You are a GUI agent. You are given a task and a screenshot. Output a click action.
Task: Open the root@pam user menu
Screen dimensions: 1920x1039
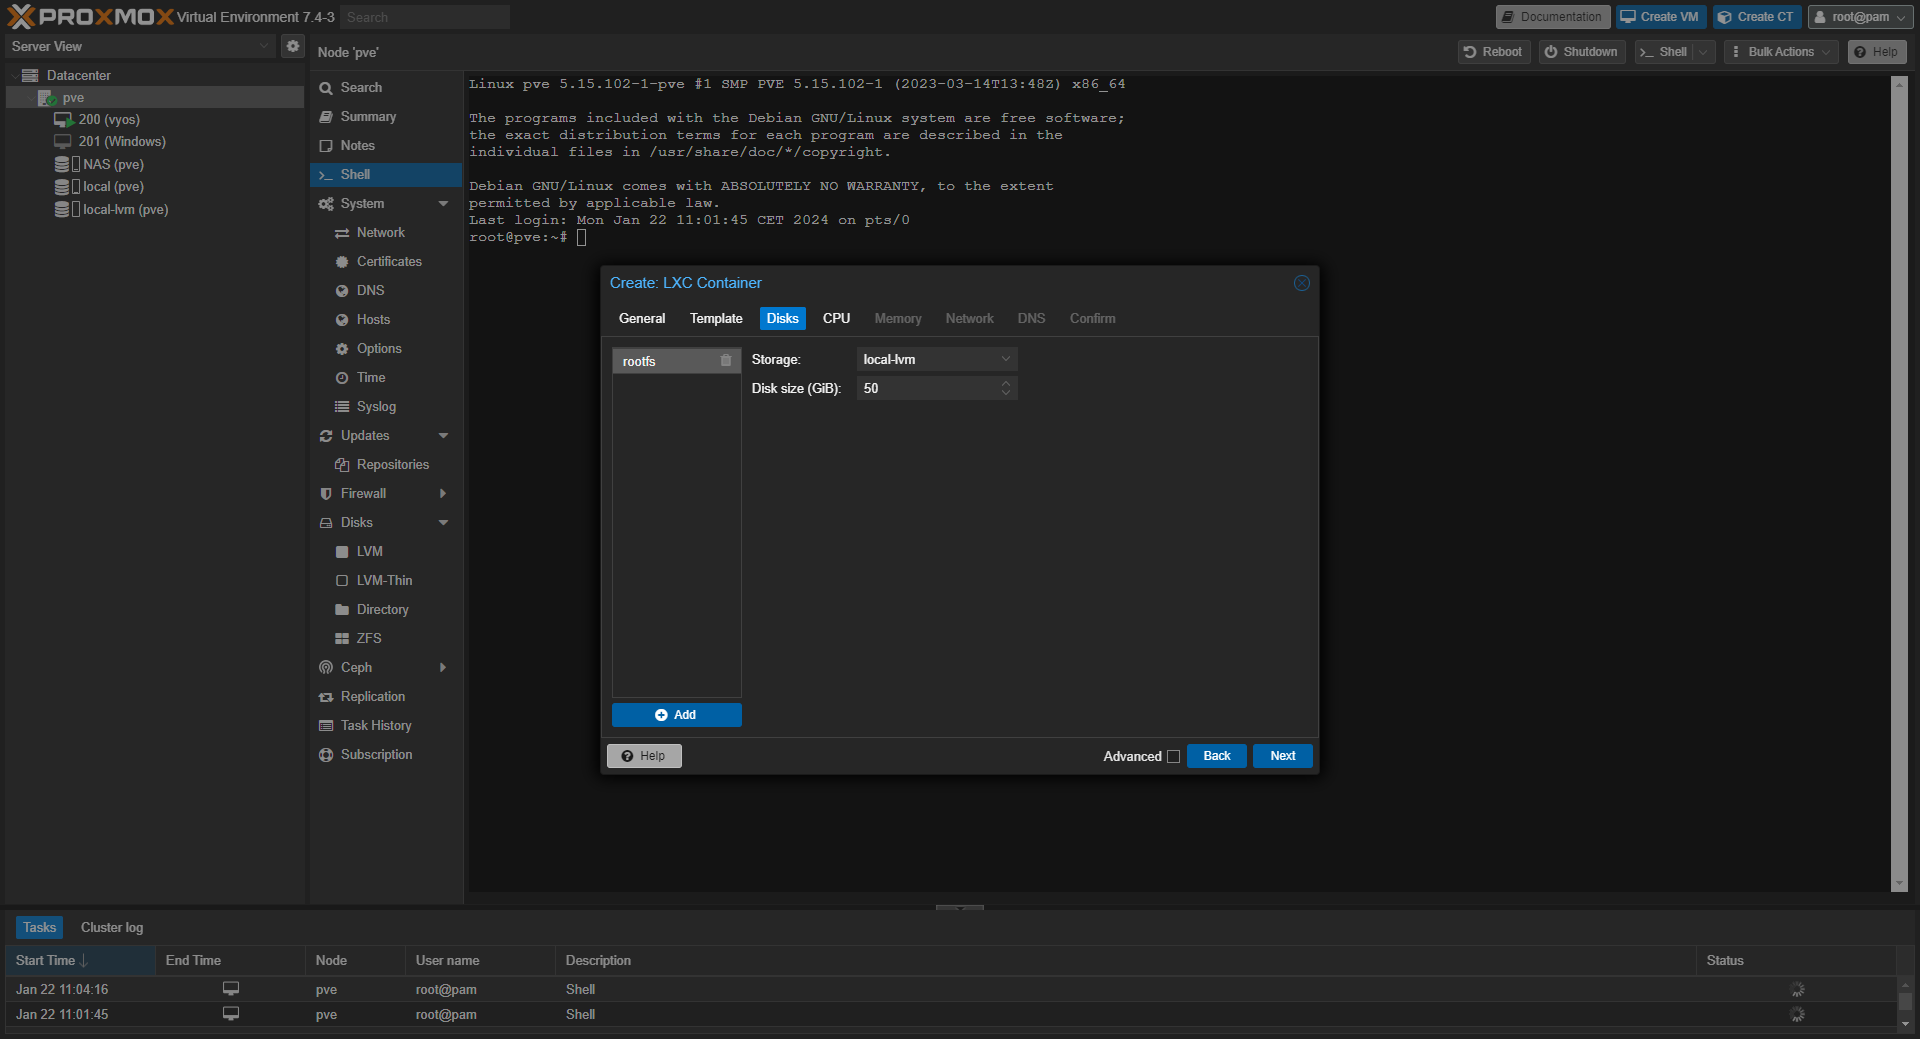pyautogui.click(x=1860, y=17)
